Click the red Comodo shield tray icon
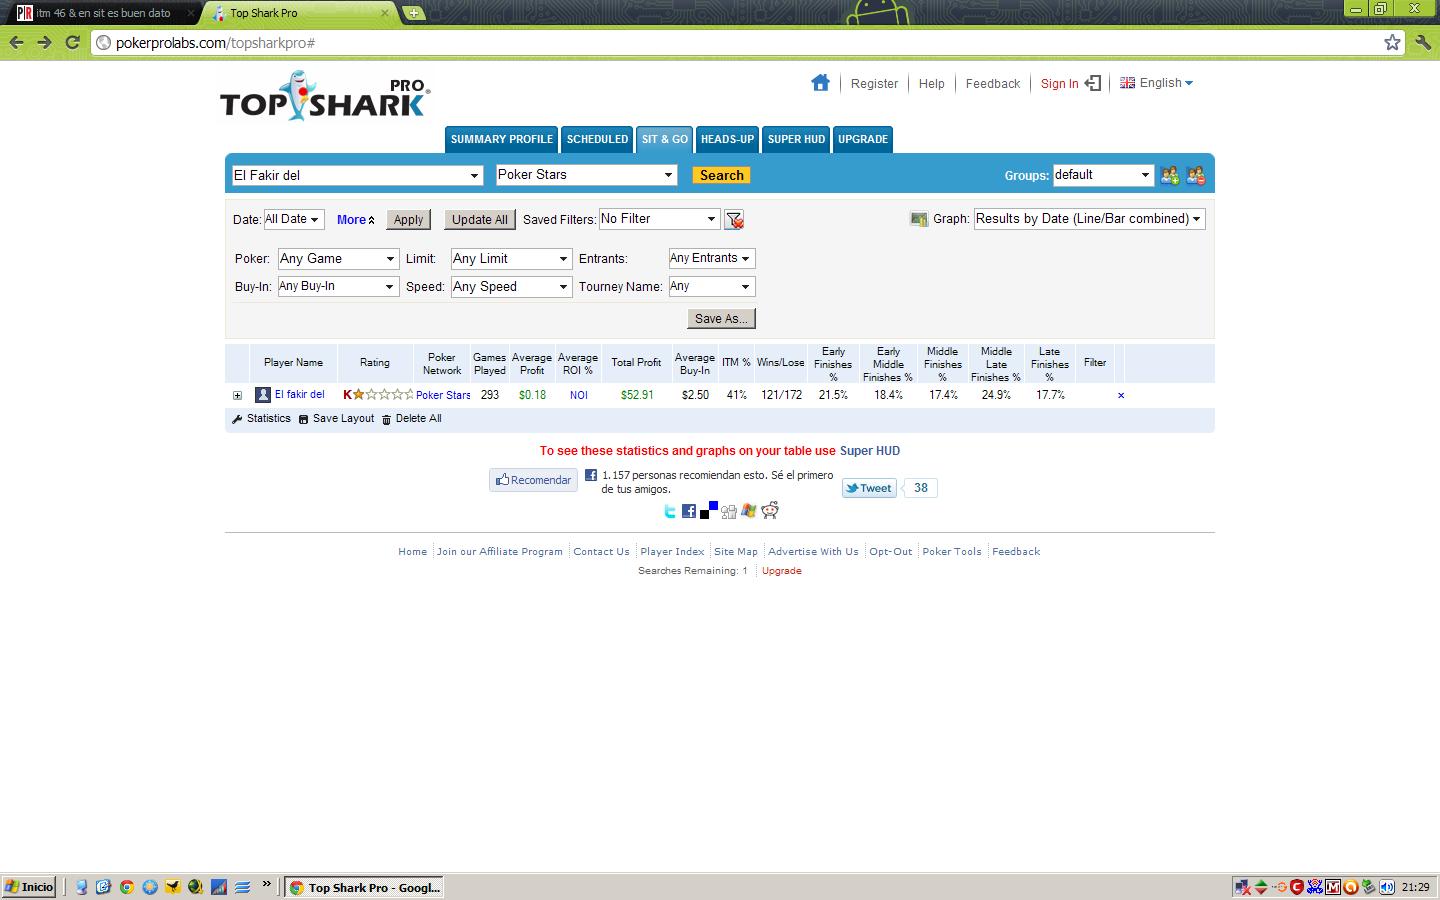Image resolution: width=1440 pixels, height=900 pixels. point(1297,887)
